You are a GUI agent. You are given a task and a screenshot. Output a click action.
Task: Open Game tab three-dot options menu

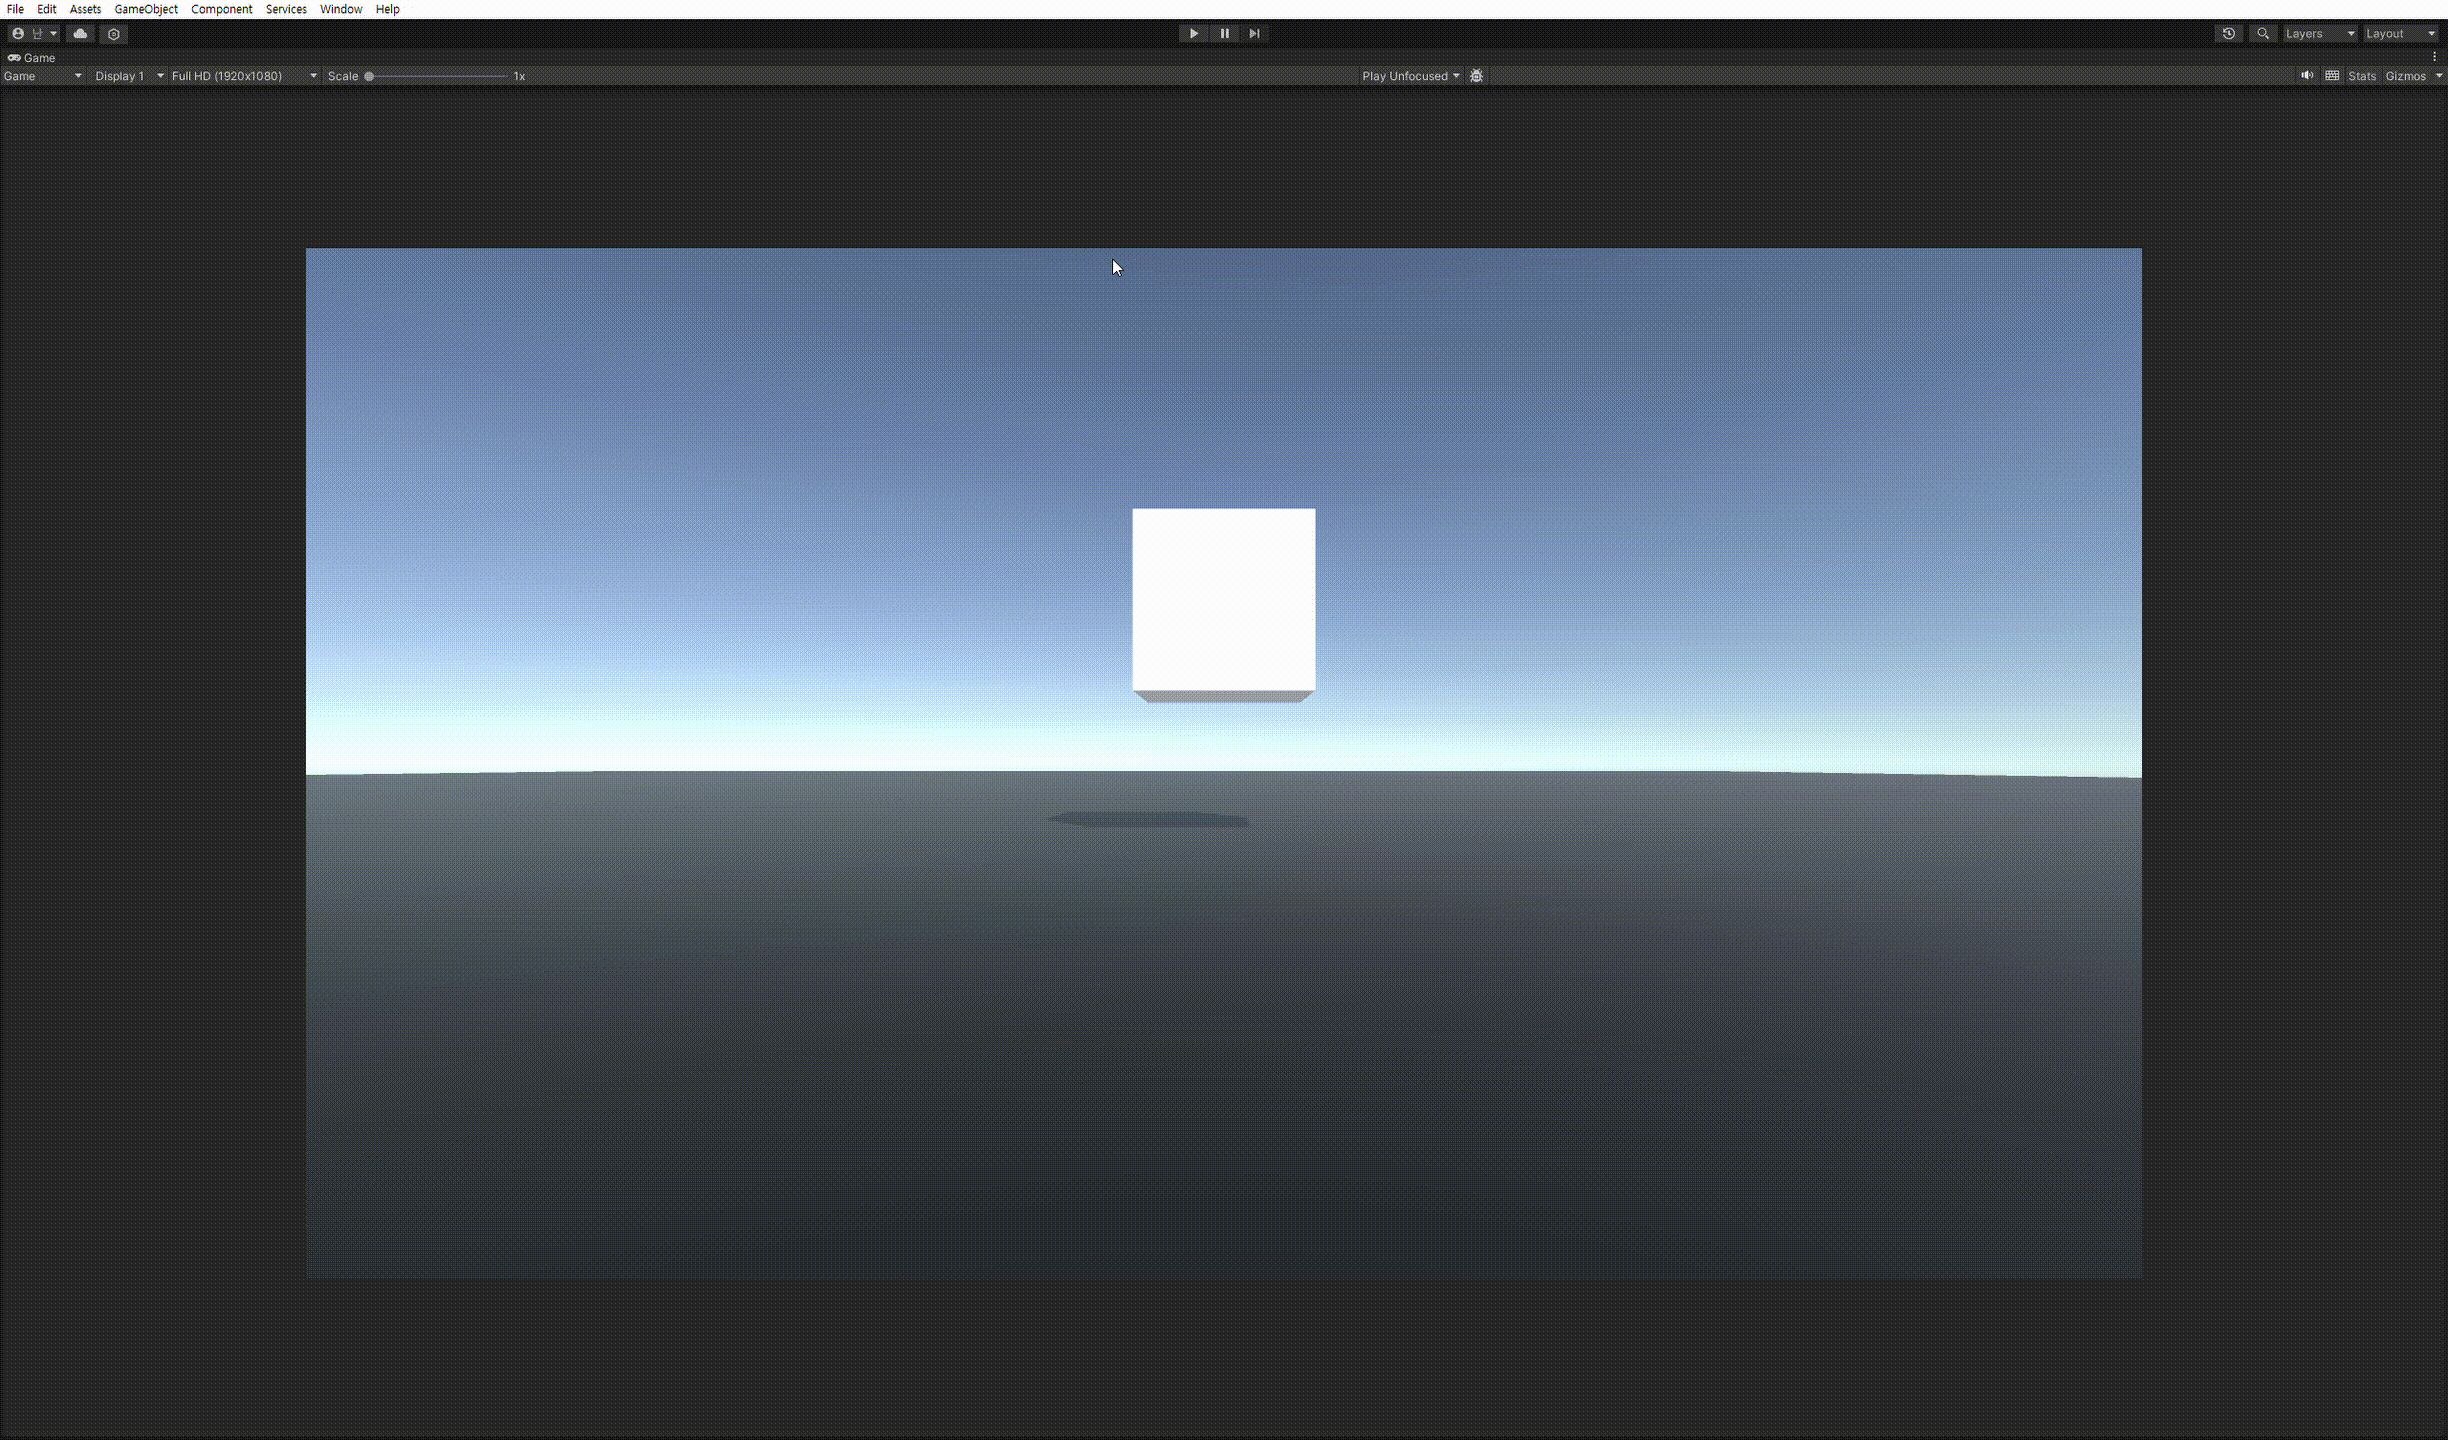point(2434,58)
